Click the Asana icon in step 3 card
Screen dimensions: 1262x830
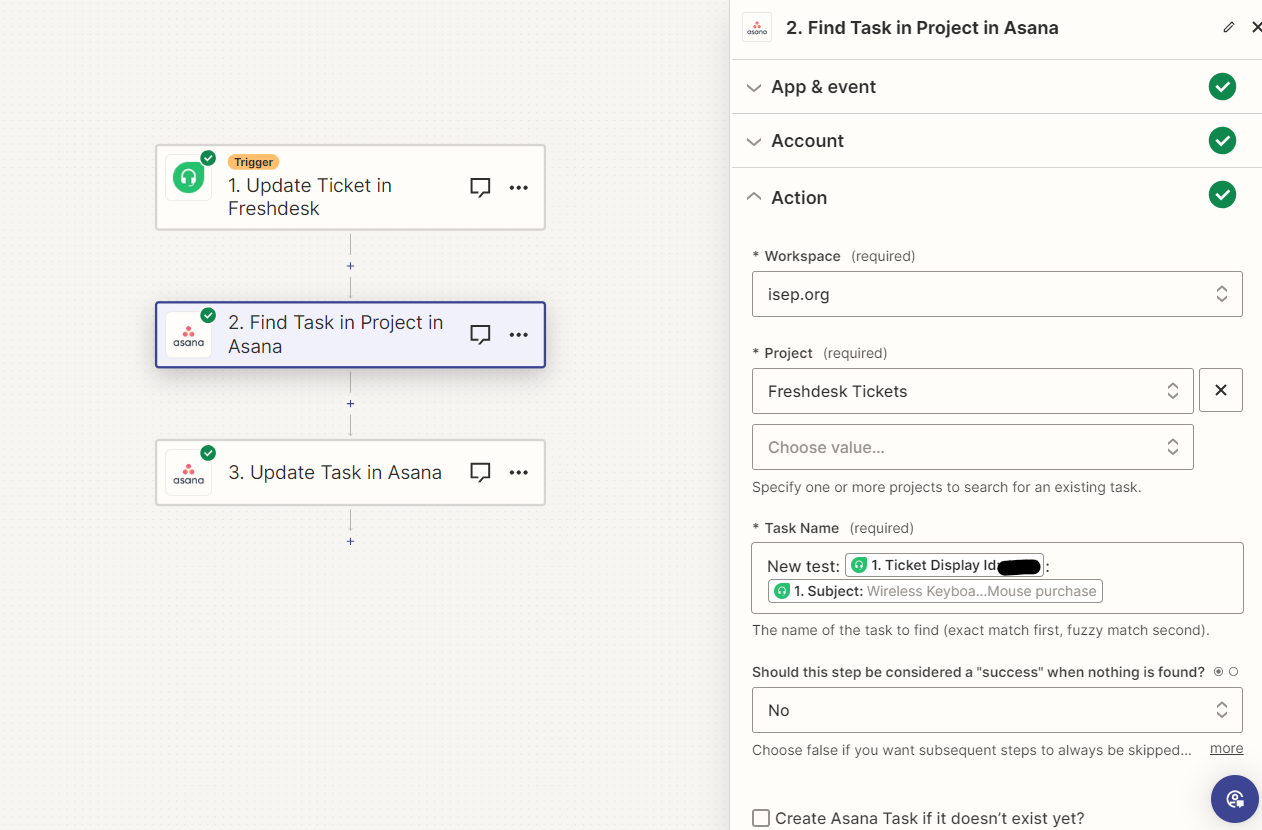(x=188, y=473)
